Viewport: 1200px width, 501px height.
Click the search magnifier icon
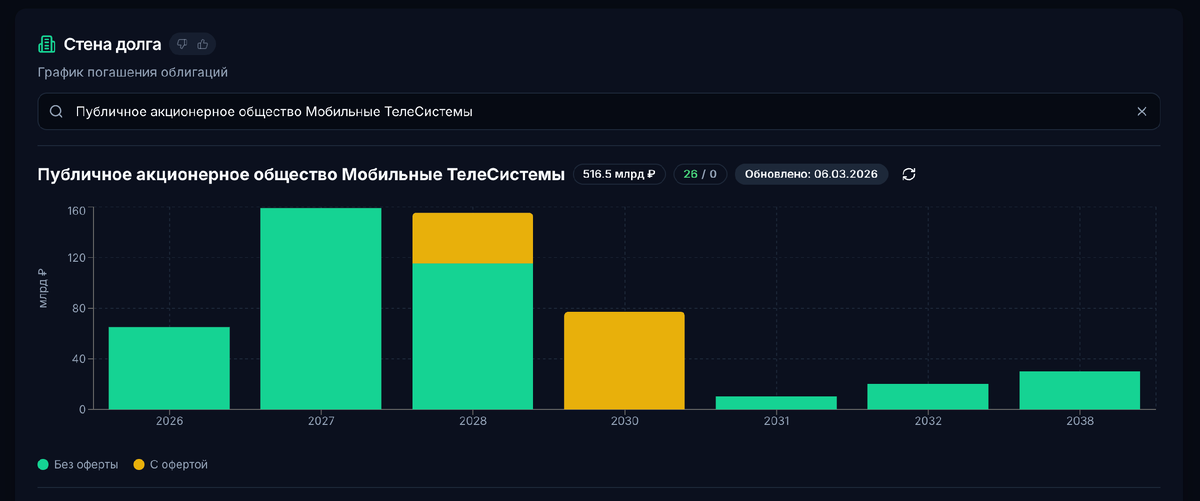(x=56, y=112)
